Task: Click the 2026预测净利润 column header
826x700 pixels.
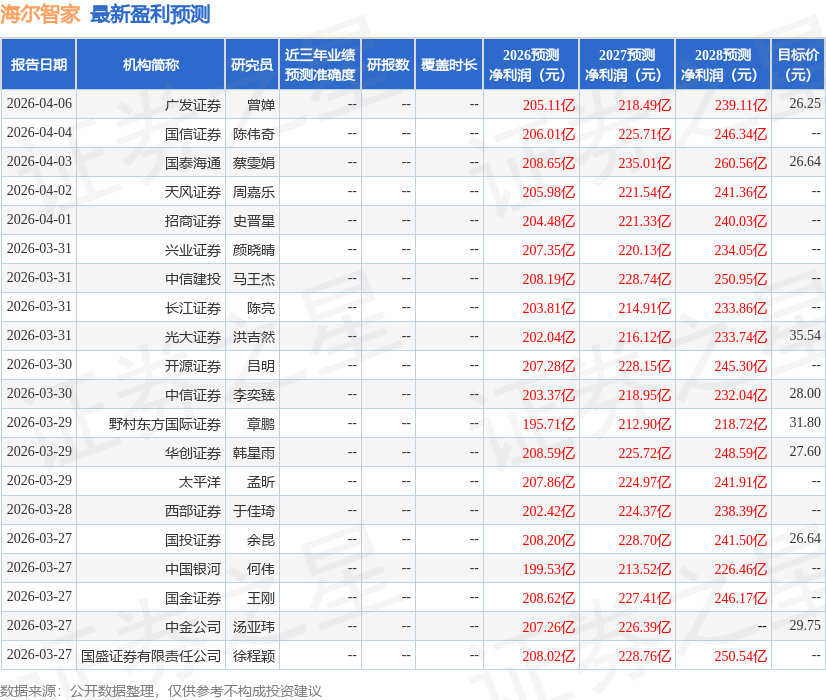Action: click(531, 63)
